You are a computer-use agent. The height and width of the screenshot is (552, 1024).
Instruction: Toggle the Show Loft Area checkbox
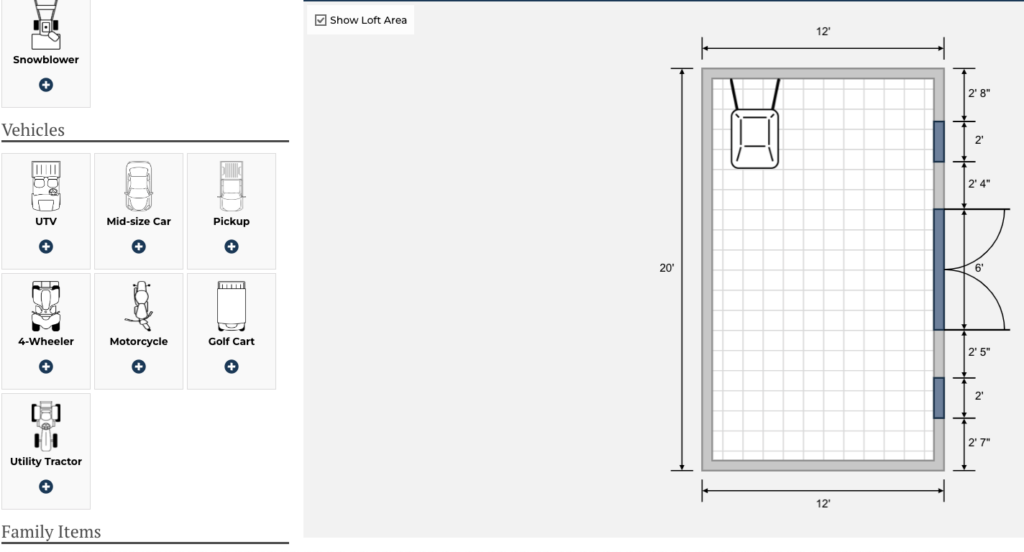[x=321, y=20]
